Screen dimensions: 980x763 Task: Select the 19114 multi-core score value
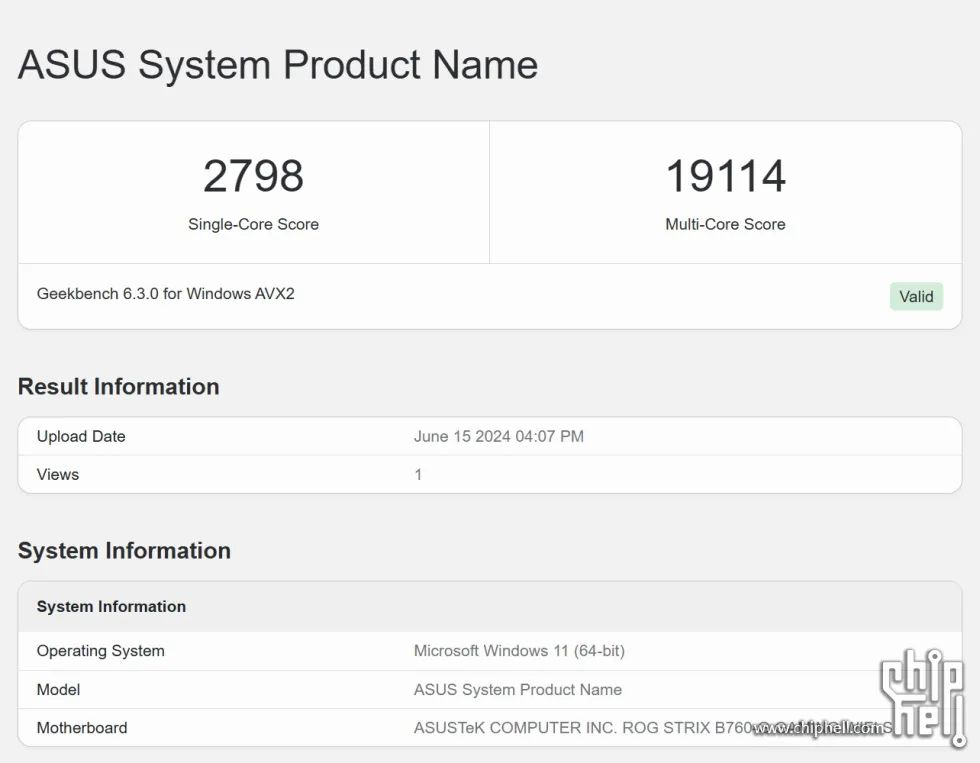click(726, 176)
